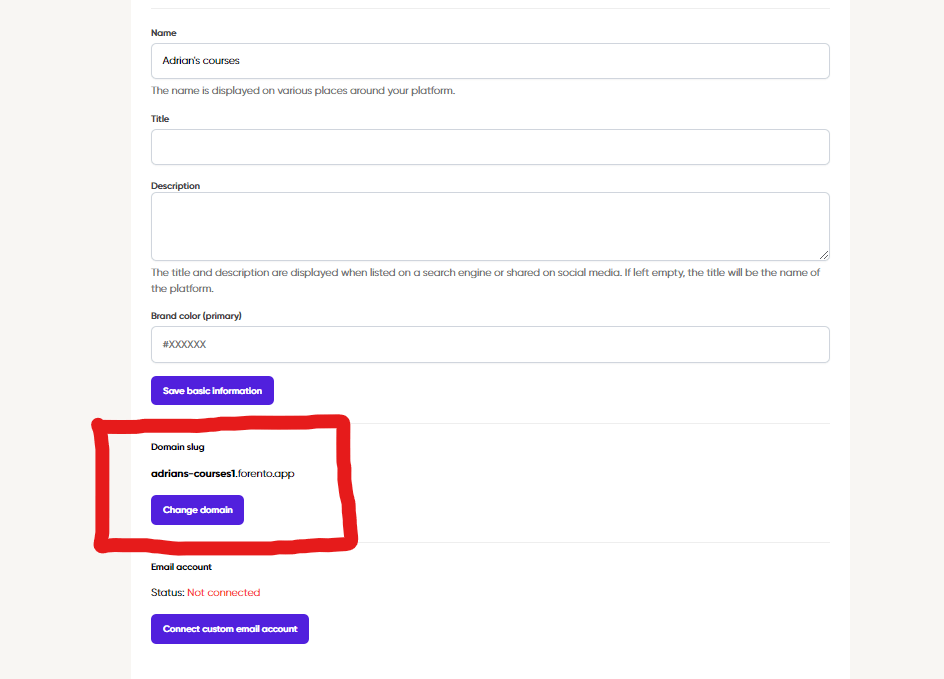Click the Name input containing Adrian's courses
This screenshot has width=944, height=679.
(490, 61)
